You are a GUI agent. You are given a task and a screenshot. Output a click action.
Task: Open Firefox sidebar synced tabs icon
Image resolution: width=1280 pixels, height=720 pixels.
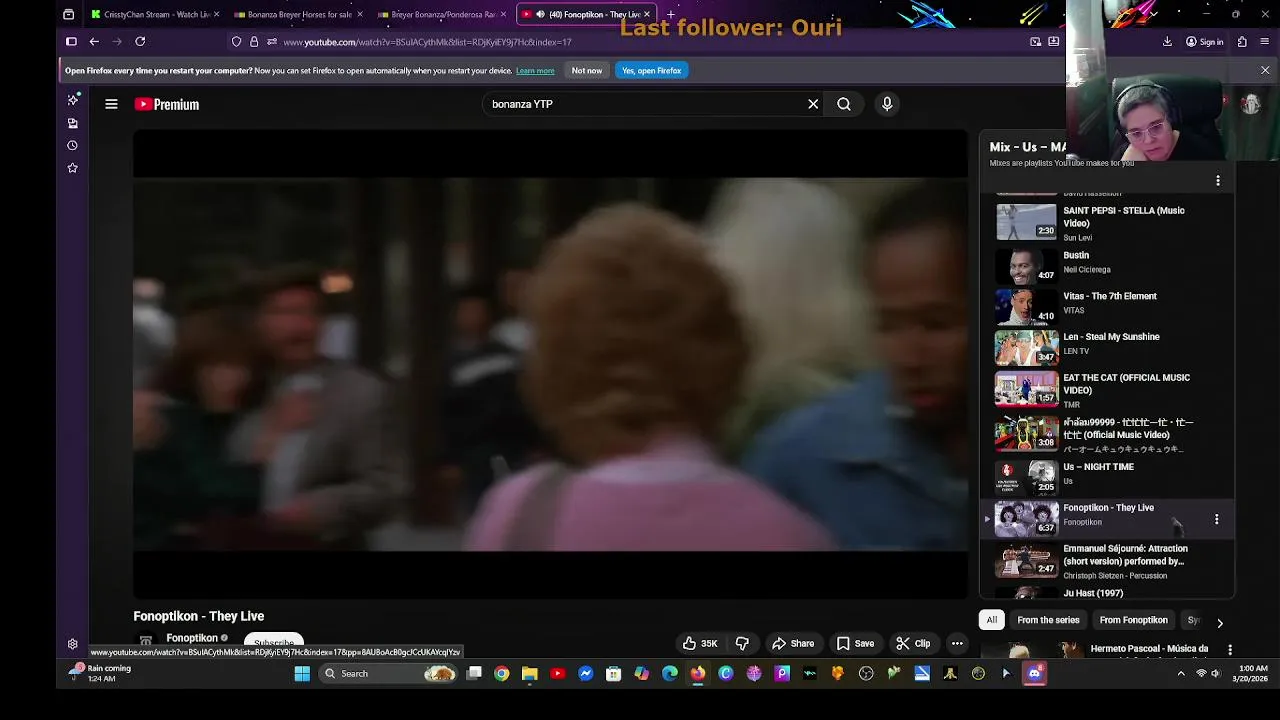(73, 123)
